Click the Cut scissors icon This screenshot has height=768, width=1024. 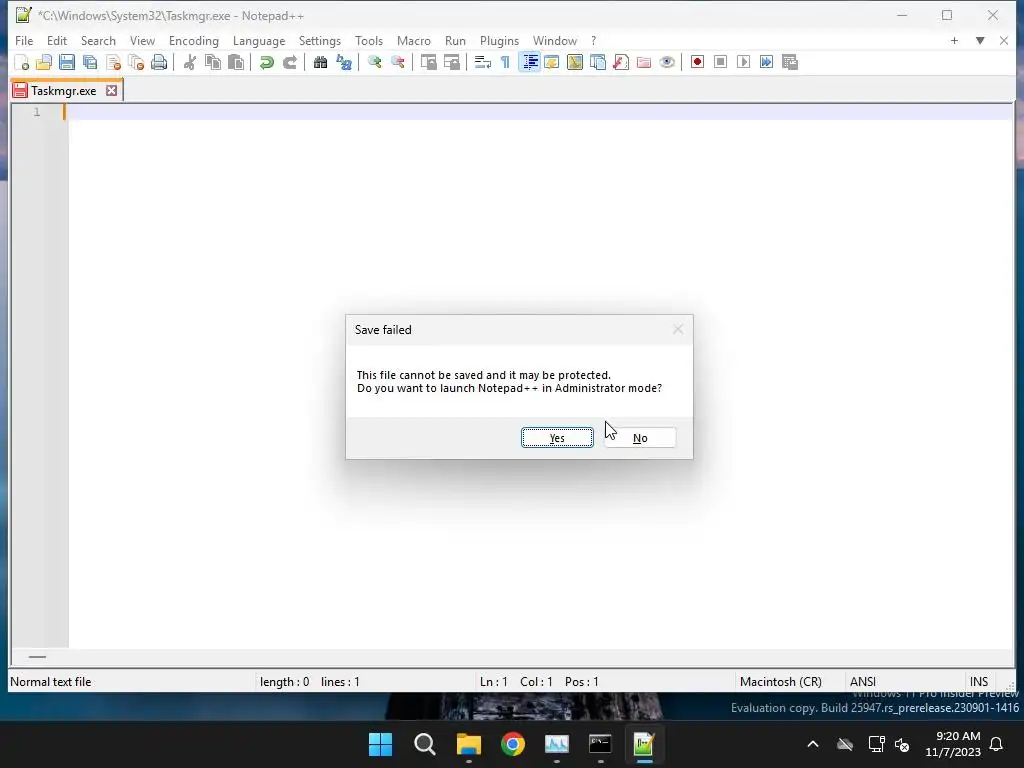[x=189, y=62]
